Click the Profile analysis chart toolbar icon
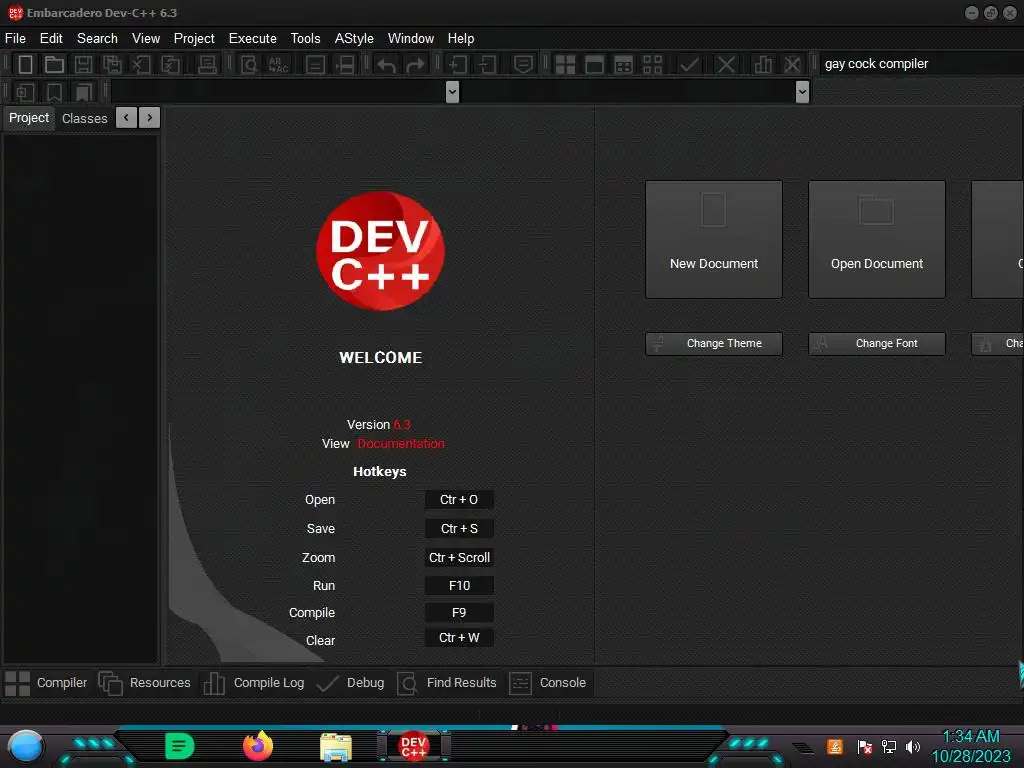 (763, 64)
